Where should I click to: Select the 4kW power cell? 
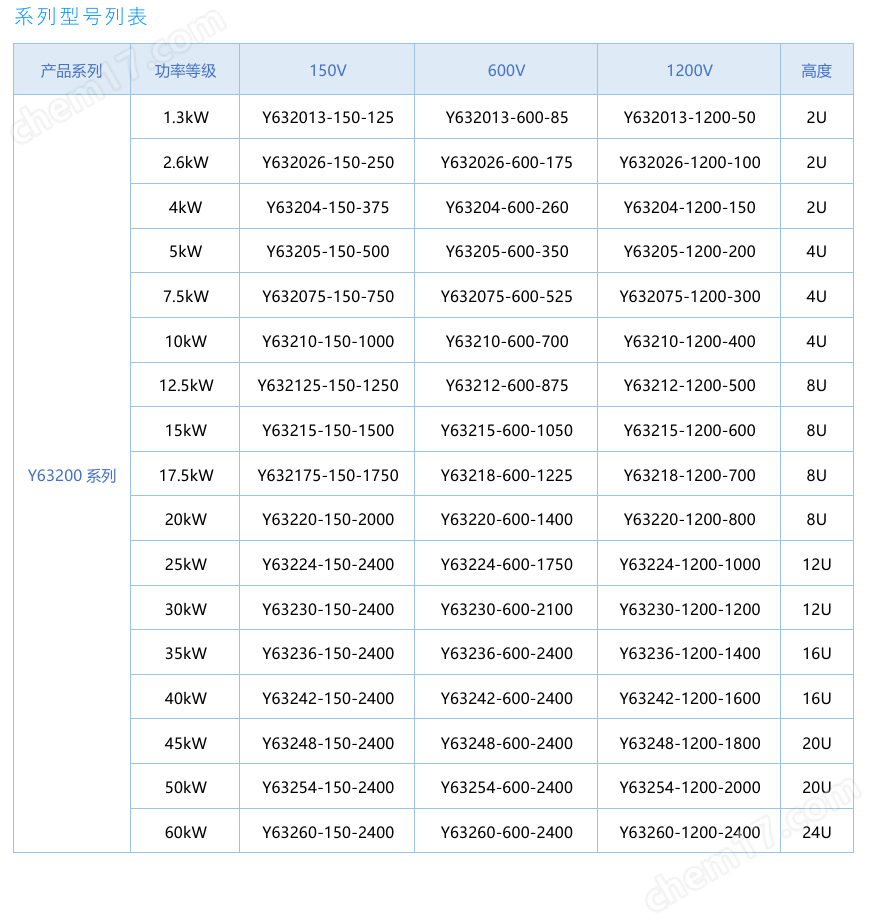click(185, 207)
